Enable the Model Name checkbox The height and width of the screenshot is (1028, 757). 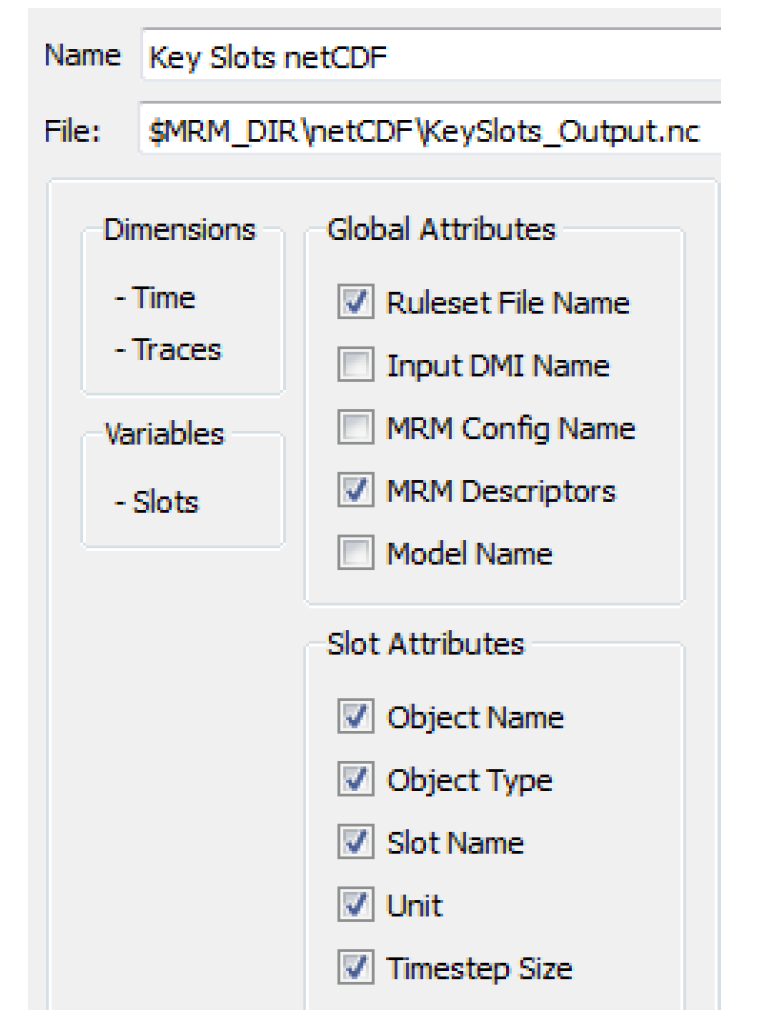(355, 554)
